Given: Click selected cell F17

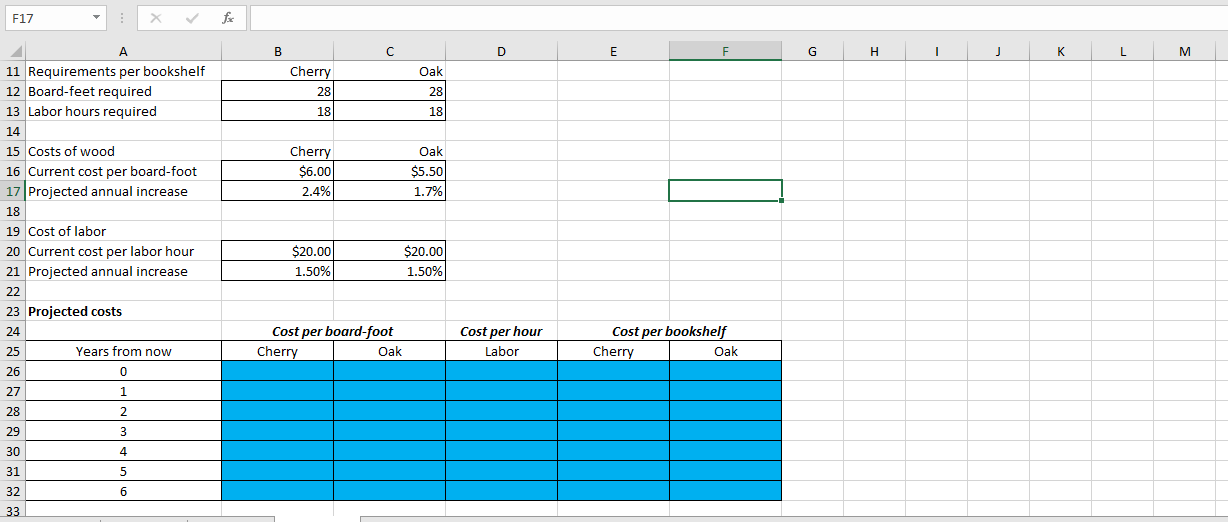Looking at the screenshot, I should pyautogui.click(x=725, y=191).
